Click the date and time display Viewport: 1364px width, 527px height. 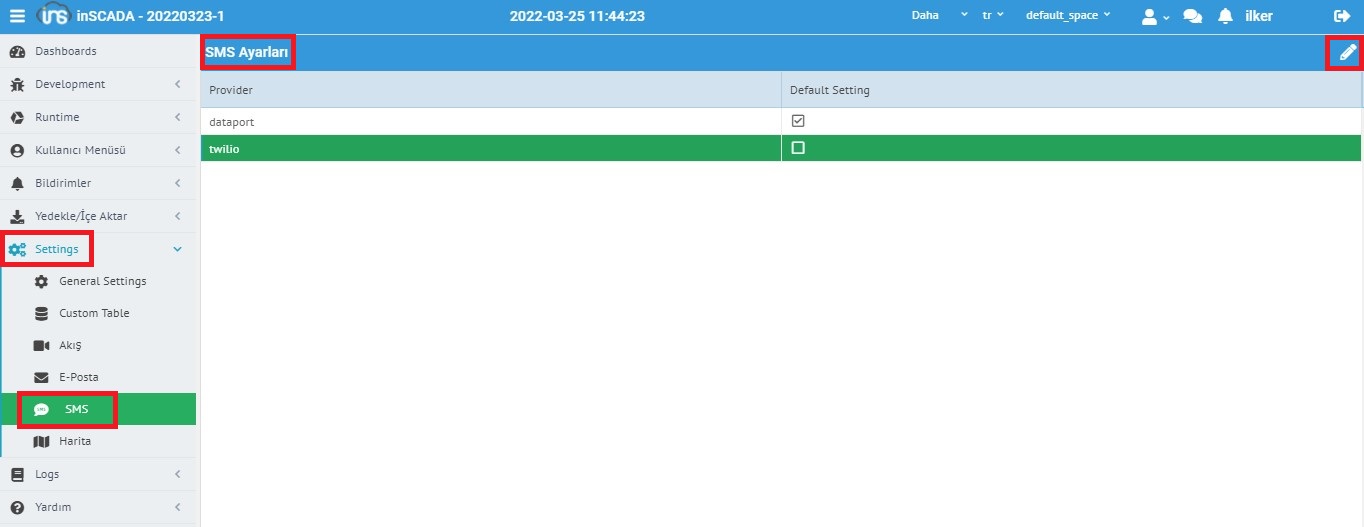[577, 16]
